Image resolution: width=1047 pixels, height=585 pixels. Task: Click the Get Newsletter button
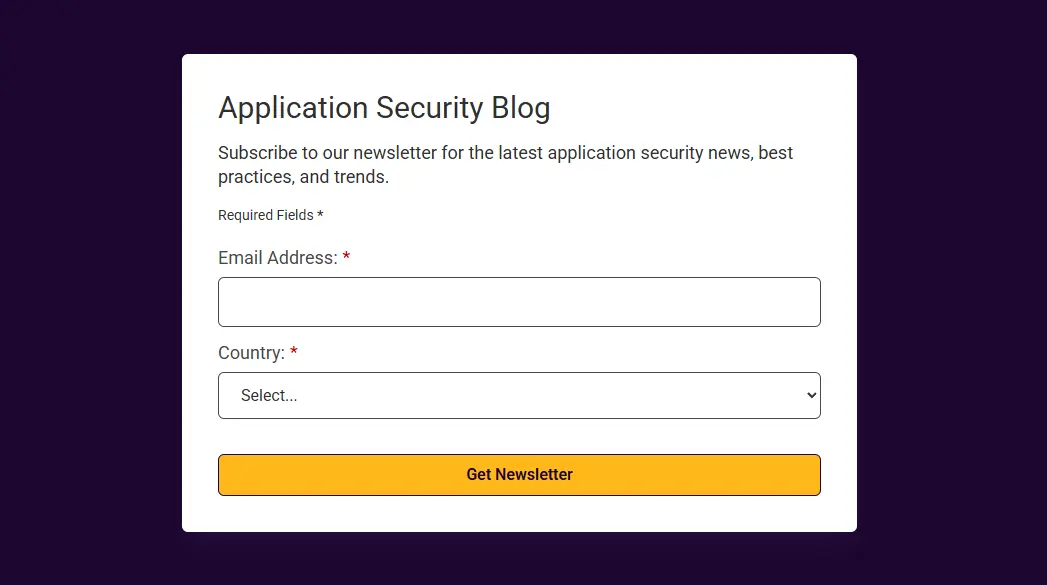point(519,475)
